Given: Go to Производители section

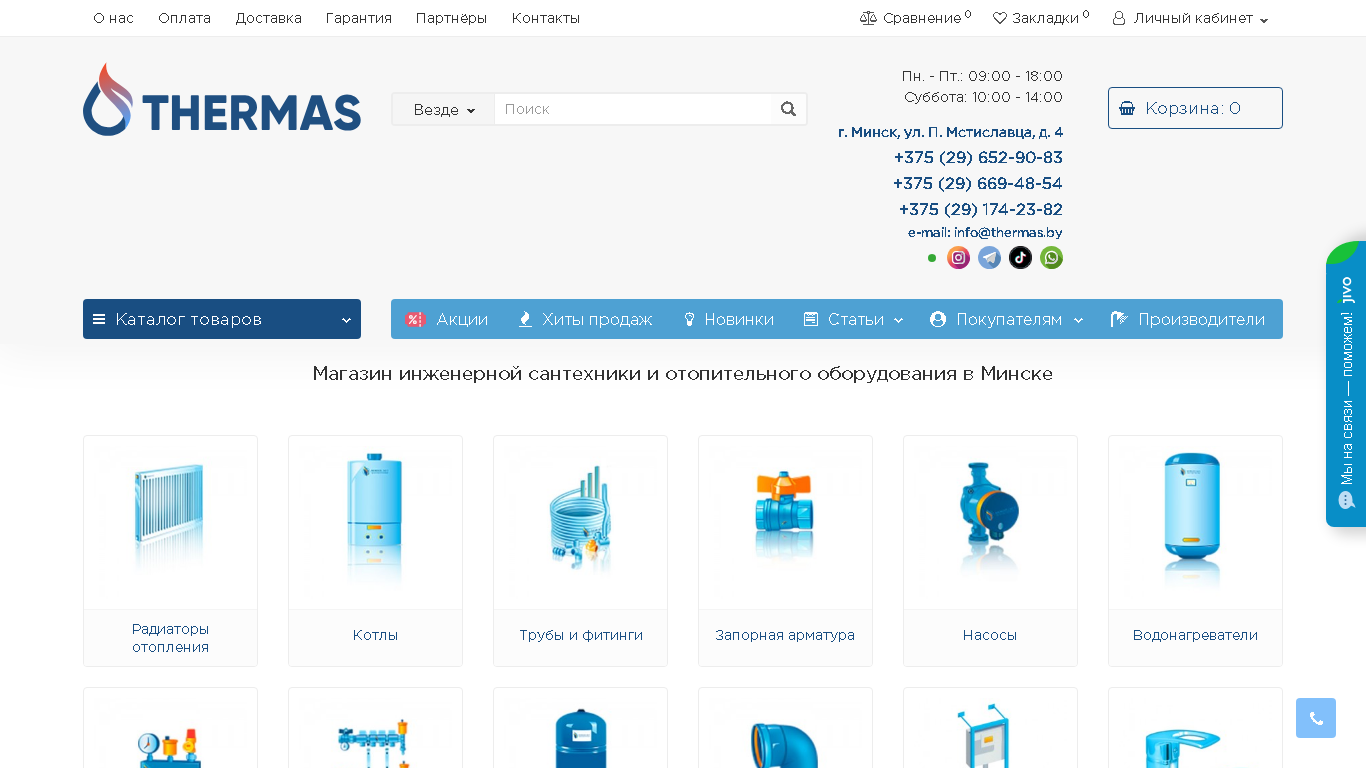Looking at the screenshot, I should pyautogui.click(x=1188, y=319).
